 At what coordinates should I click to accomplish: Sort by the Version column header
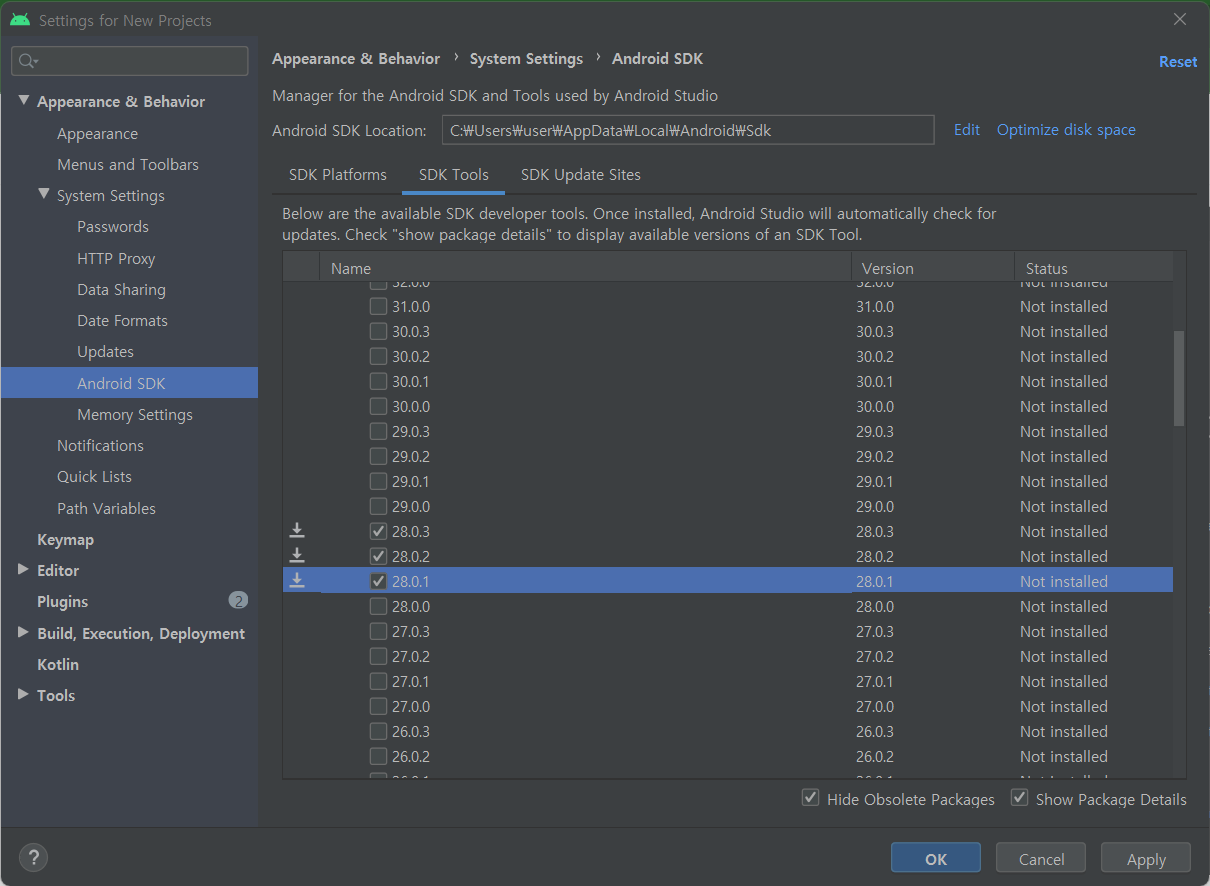pos(933,268)
